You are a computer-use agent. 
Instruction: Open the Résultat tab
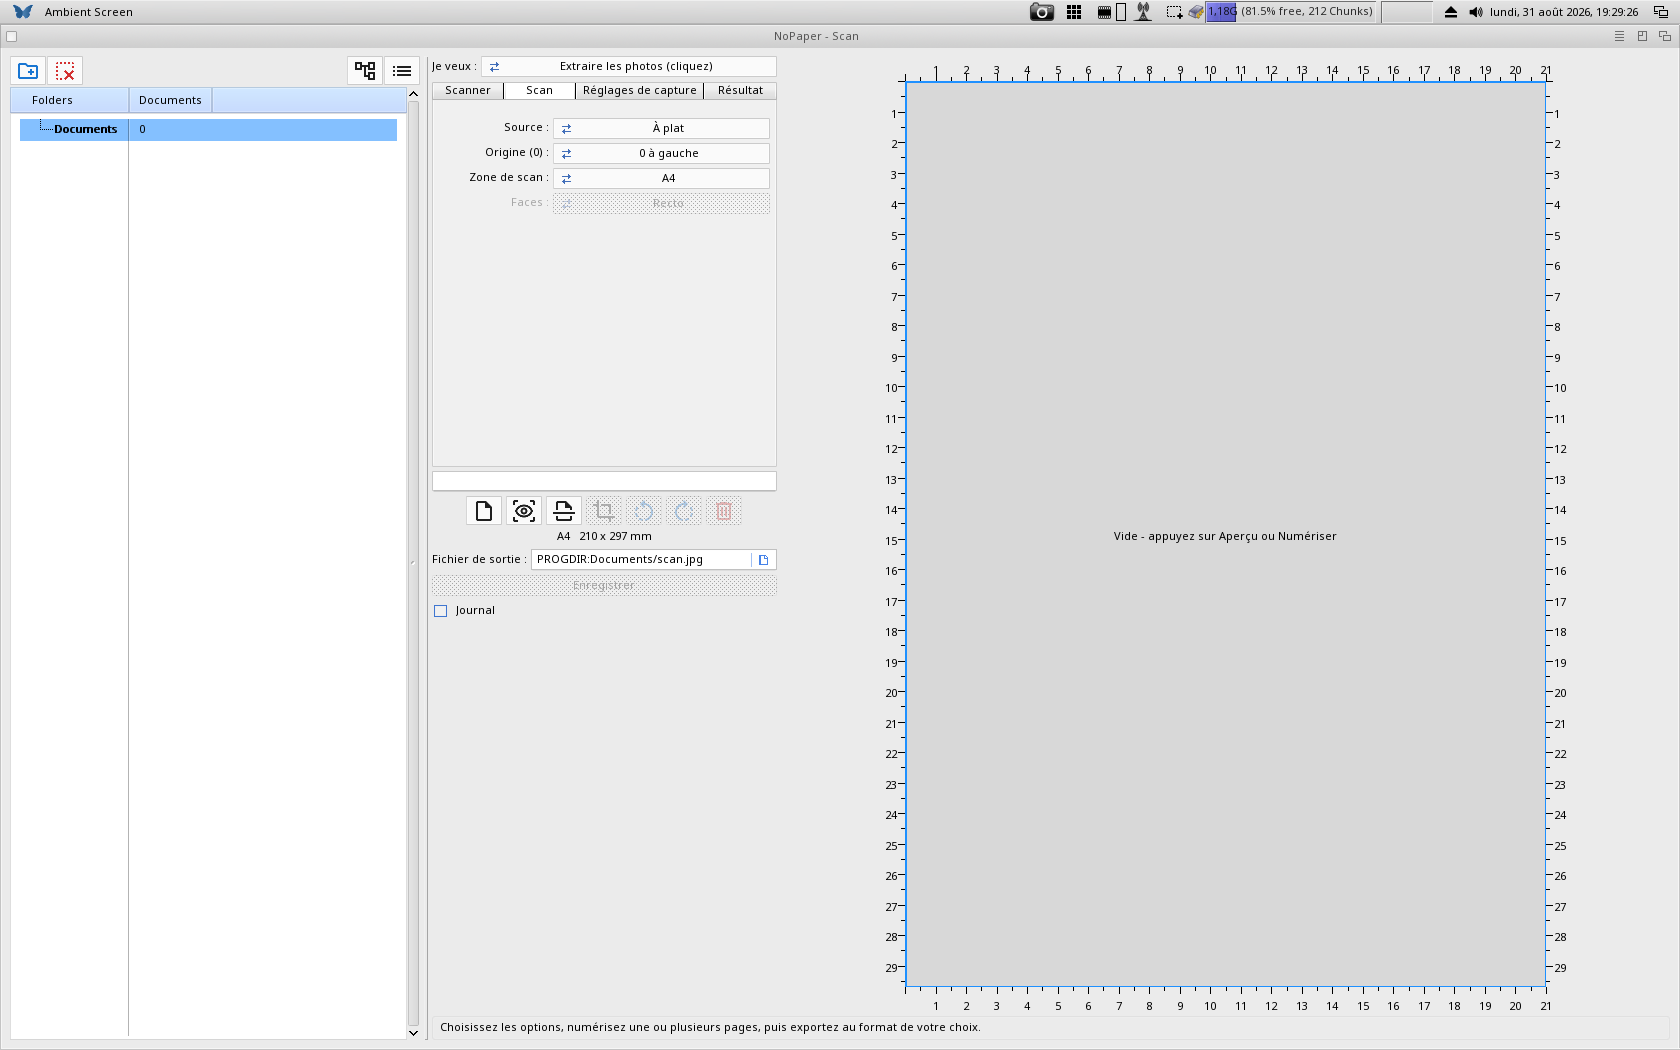(x=740, y=91)
